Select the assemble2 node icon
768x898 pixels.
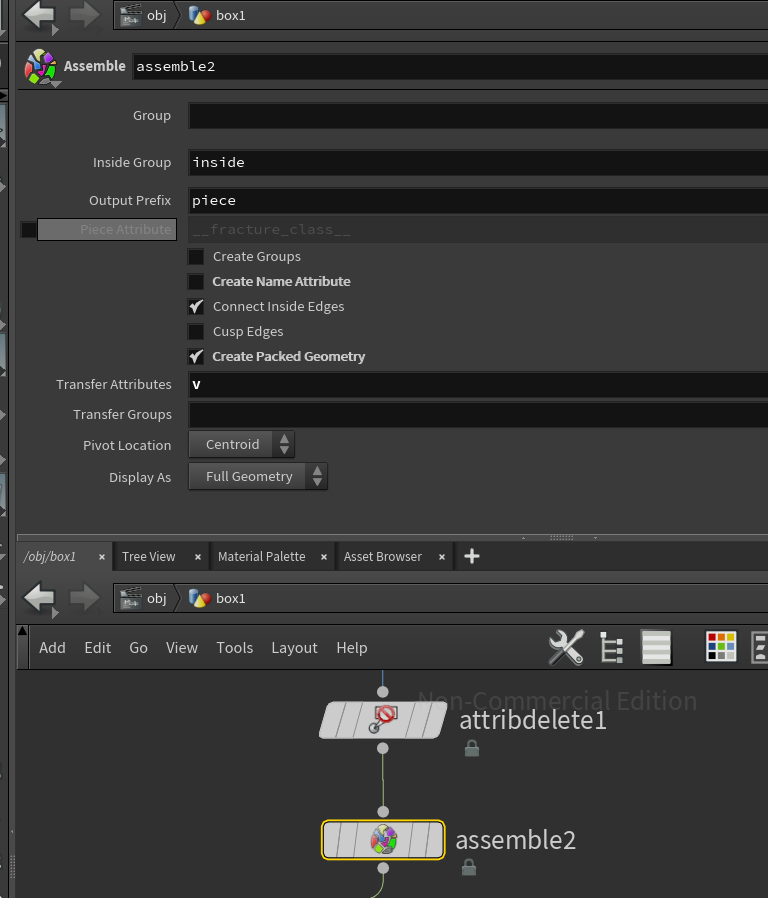(x=383, y=840)
